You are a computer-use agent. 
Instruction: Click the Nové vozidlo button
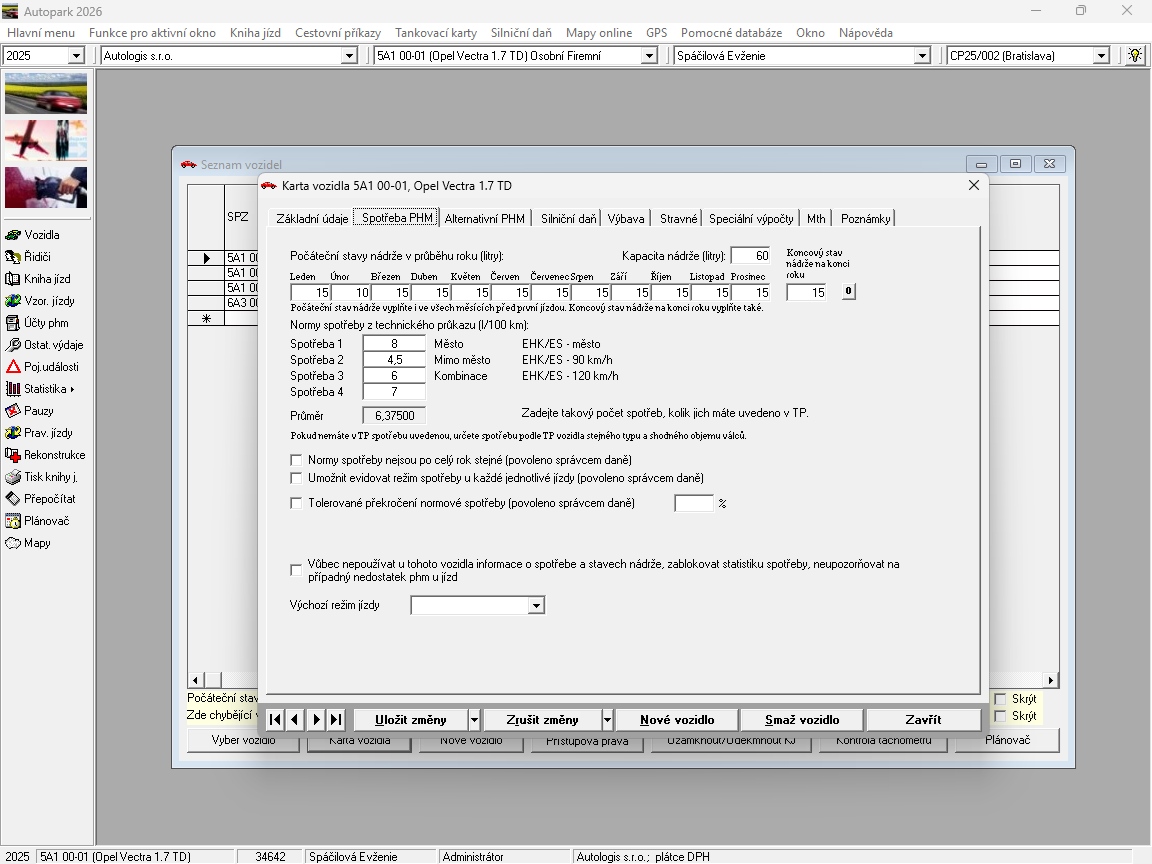point(676,720)
